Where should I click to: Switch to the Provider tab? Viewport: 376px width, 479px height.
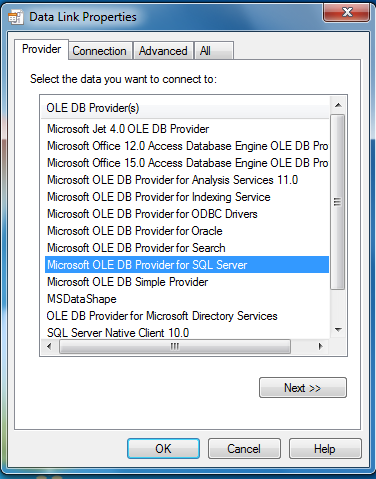point(41,49)
